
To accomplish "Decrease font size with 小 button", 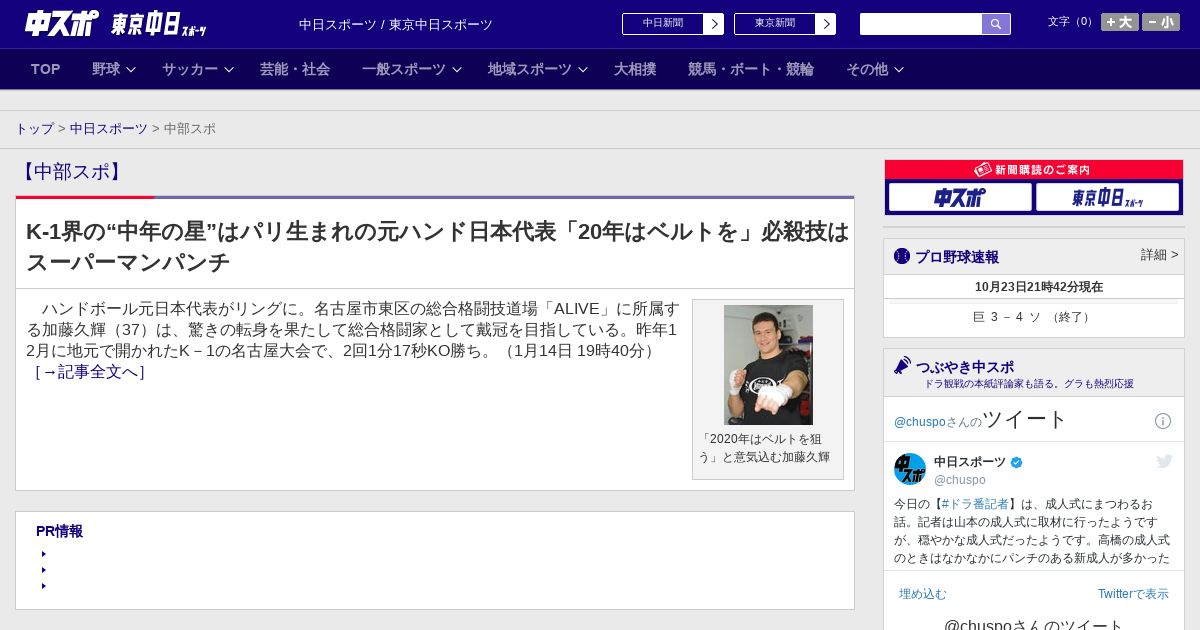I will point(1161,22).
